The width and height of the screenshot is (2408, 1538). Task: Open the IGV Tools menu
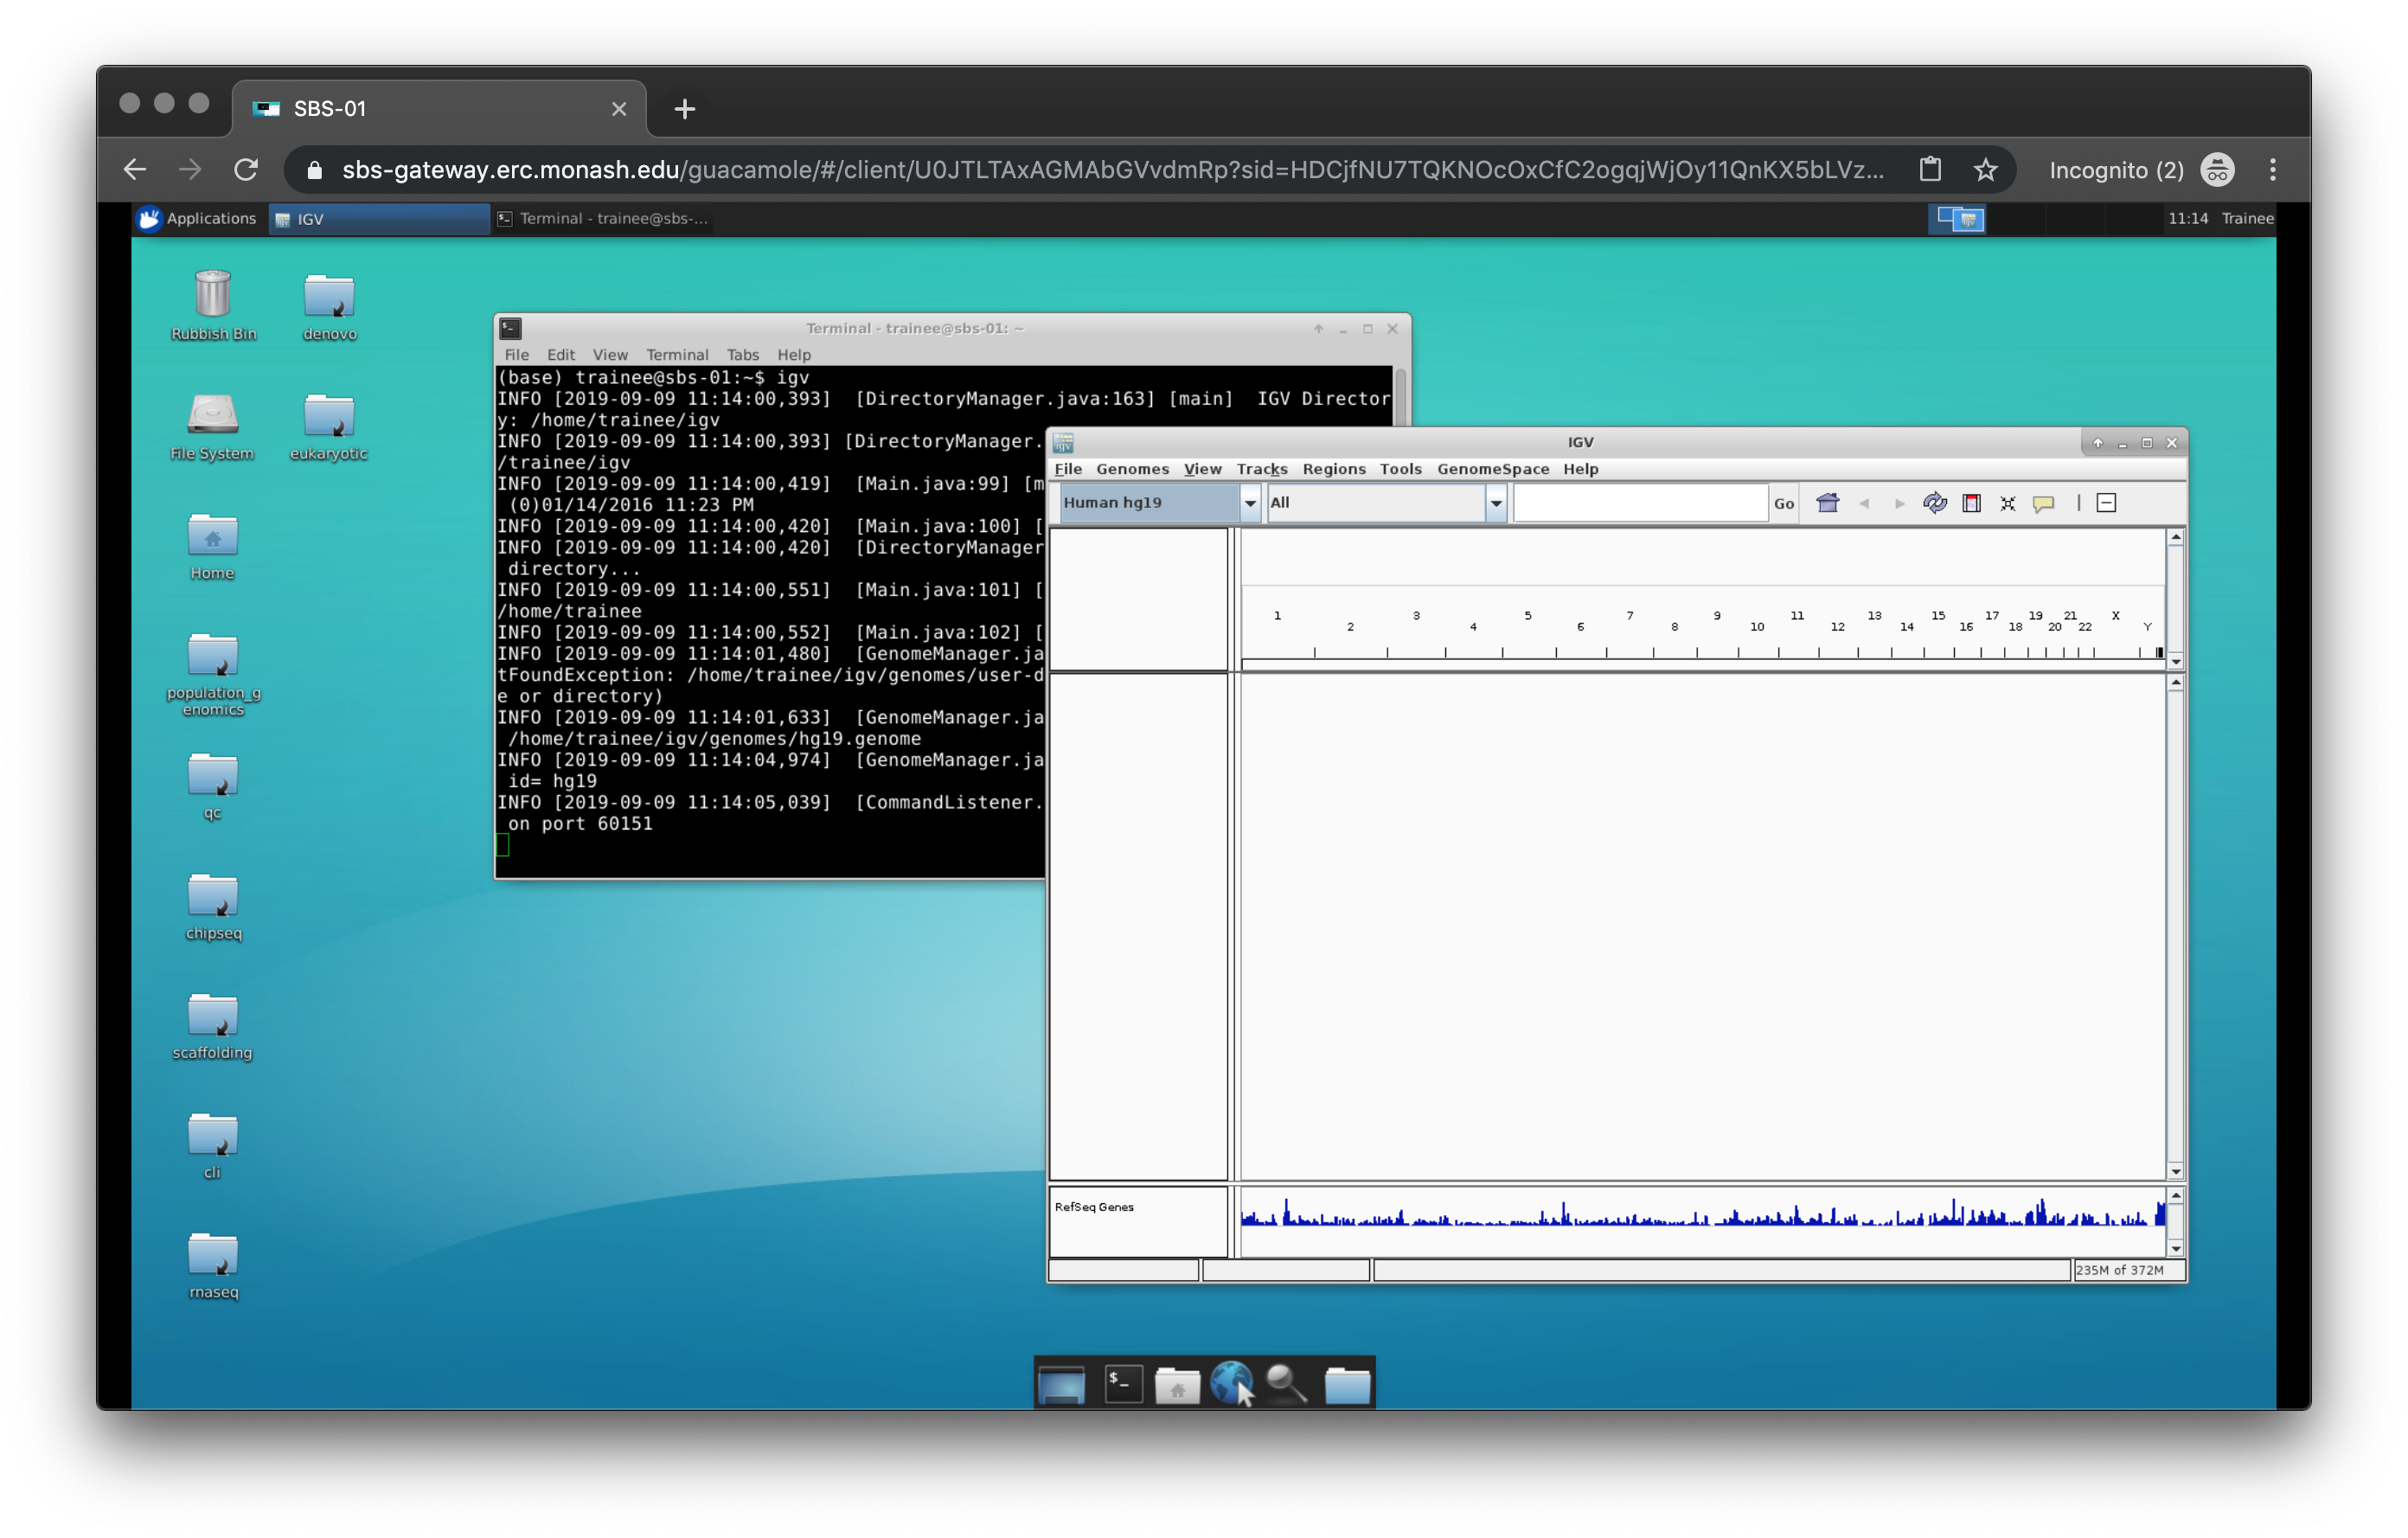1400,469
